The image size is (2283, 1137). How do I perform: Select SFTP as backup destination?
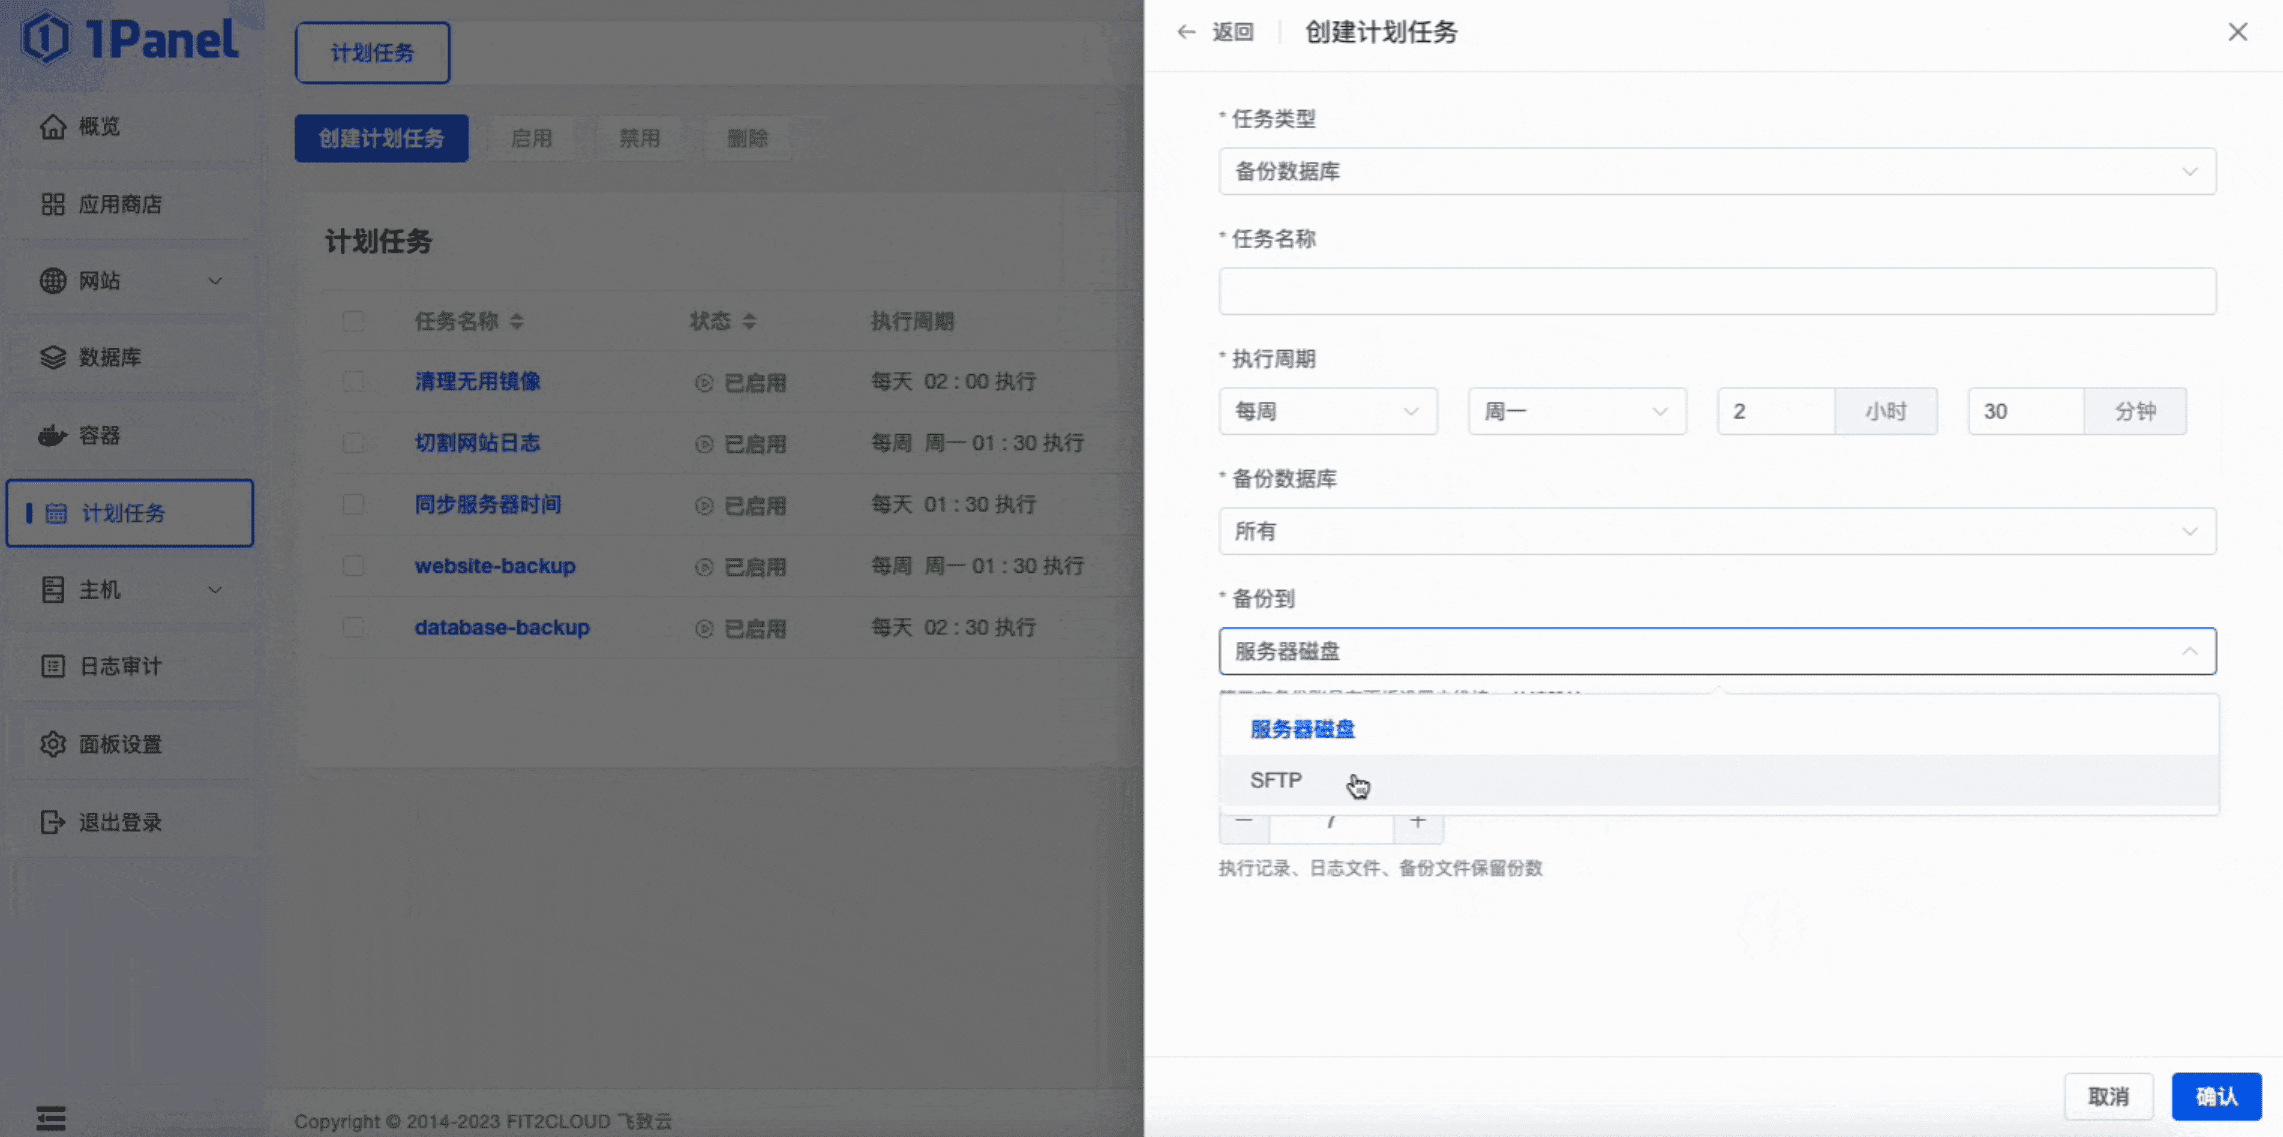tap(1275, 780)
